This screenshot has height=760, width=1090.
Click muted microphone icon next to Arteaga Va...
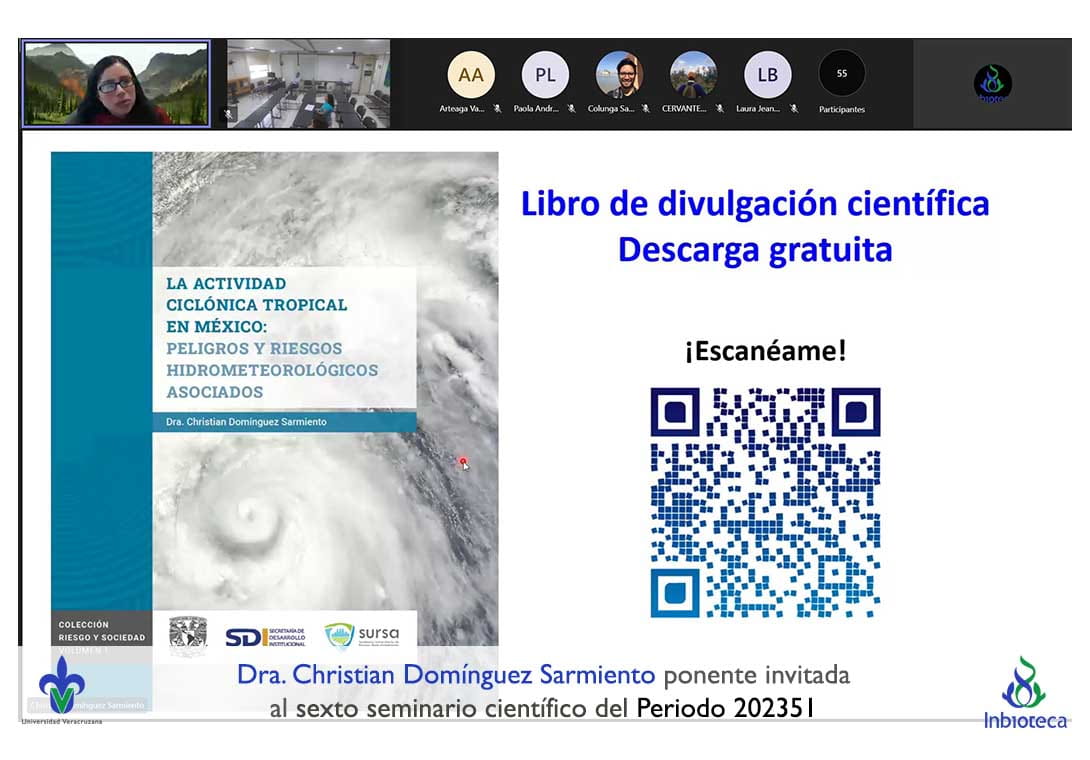497,109
